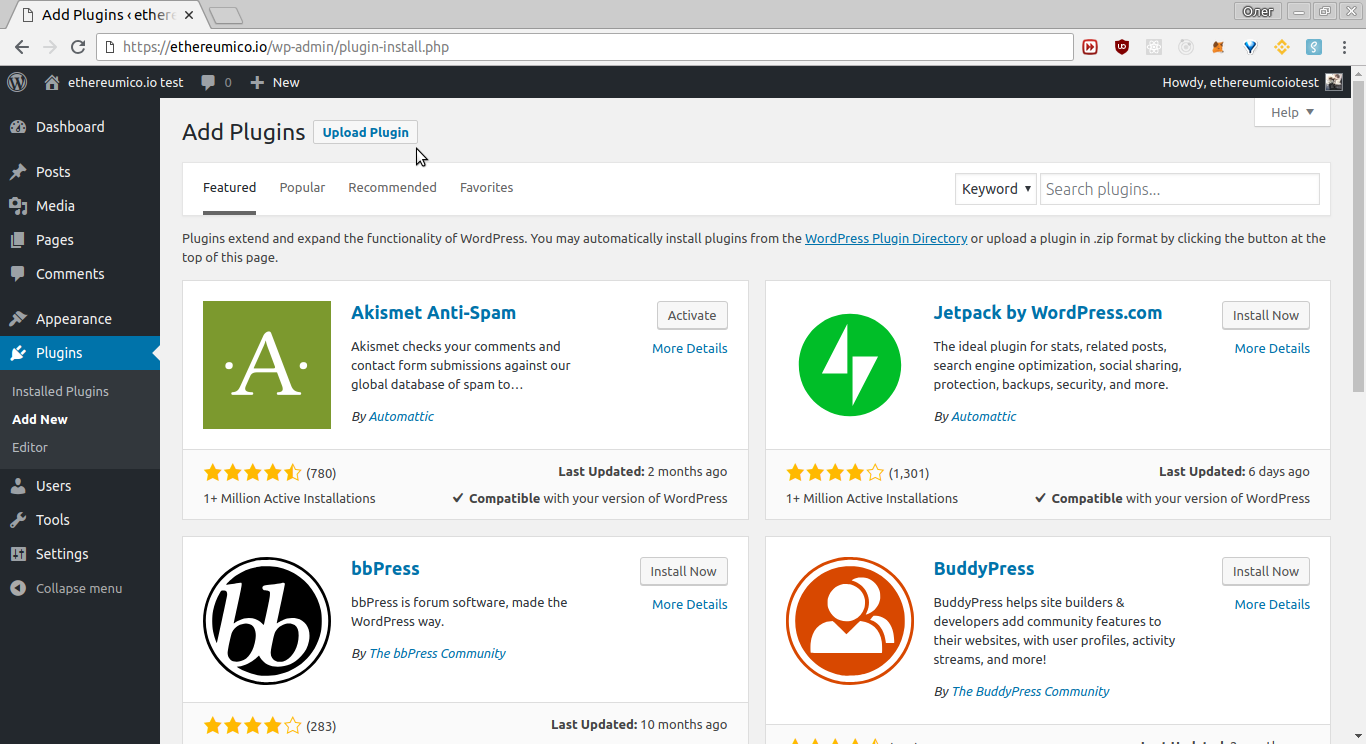This screenshot has width=1366, height=744.
Task: Open the blue S extension icon
Action: 1314,47
